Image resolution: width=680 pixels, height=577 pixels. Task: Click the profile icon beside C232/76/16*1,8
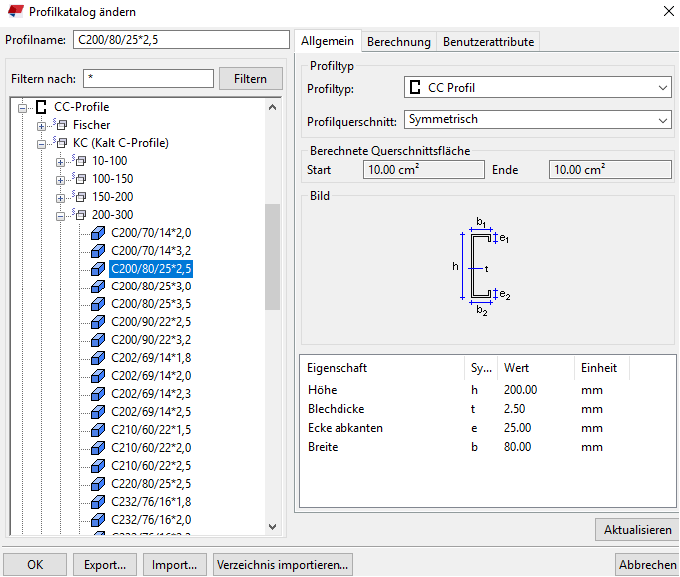click(x=98, y=502)
